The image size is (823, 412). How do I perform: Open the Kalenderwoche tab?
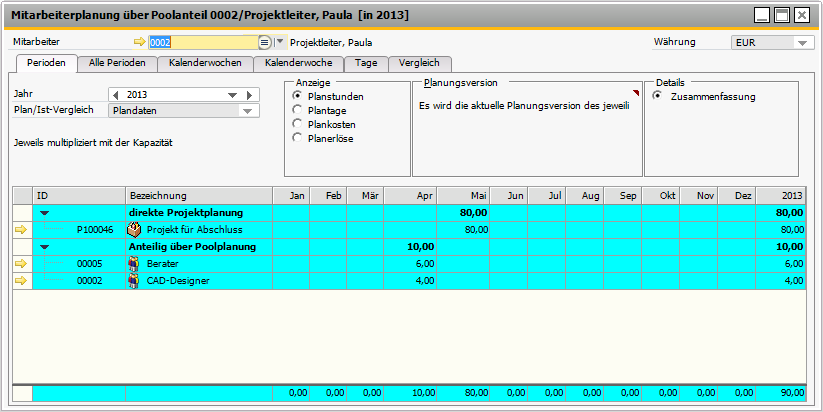click(298, 63)
